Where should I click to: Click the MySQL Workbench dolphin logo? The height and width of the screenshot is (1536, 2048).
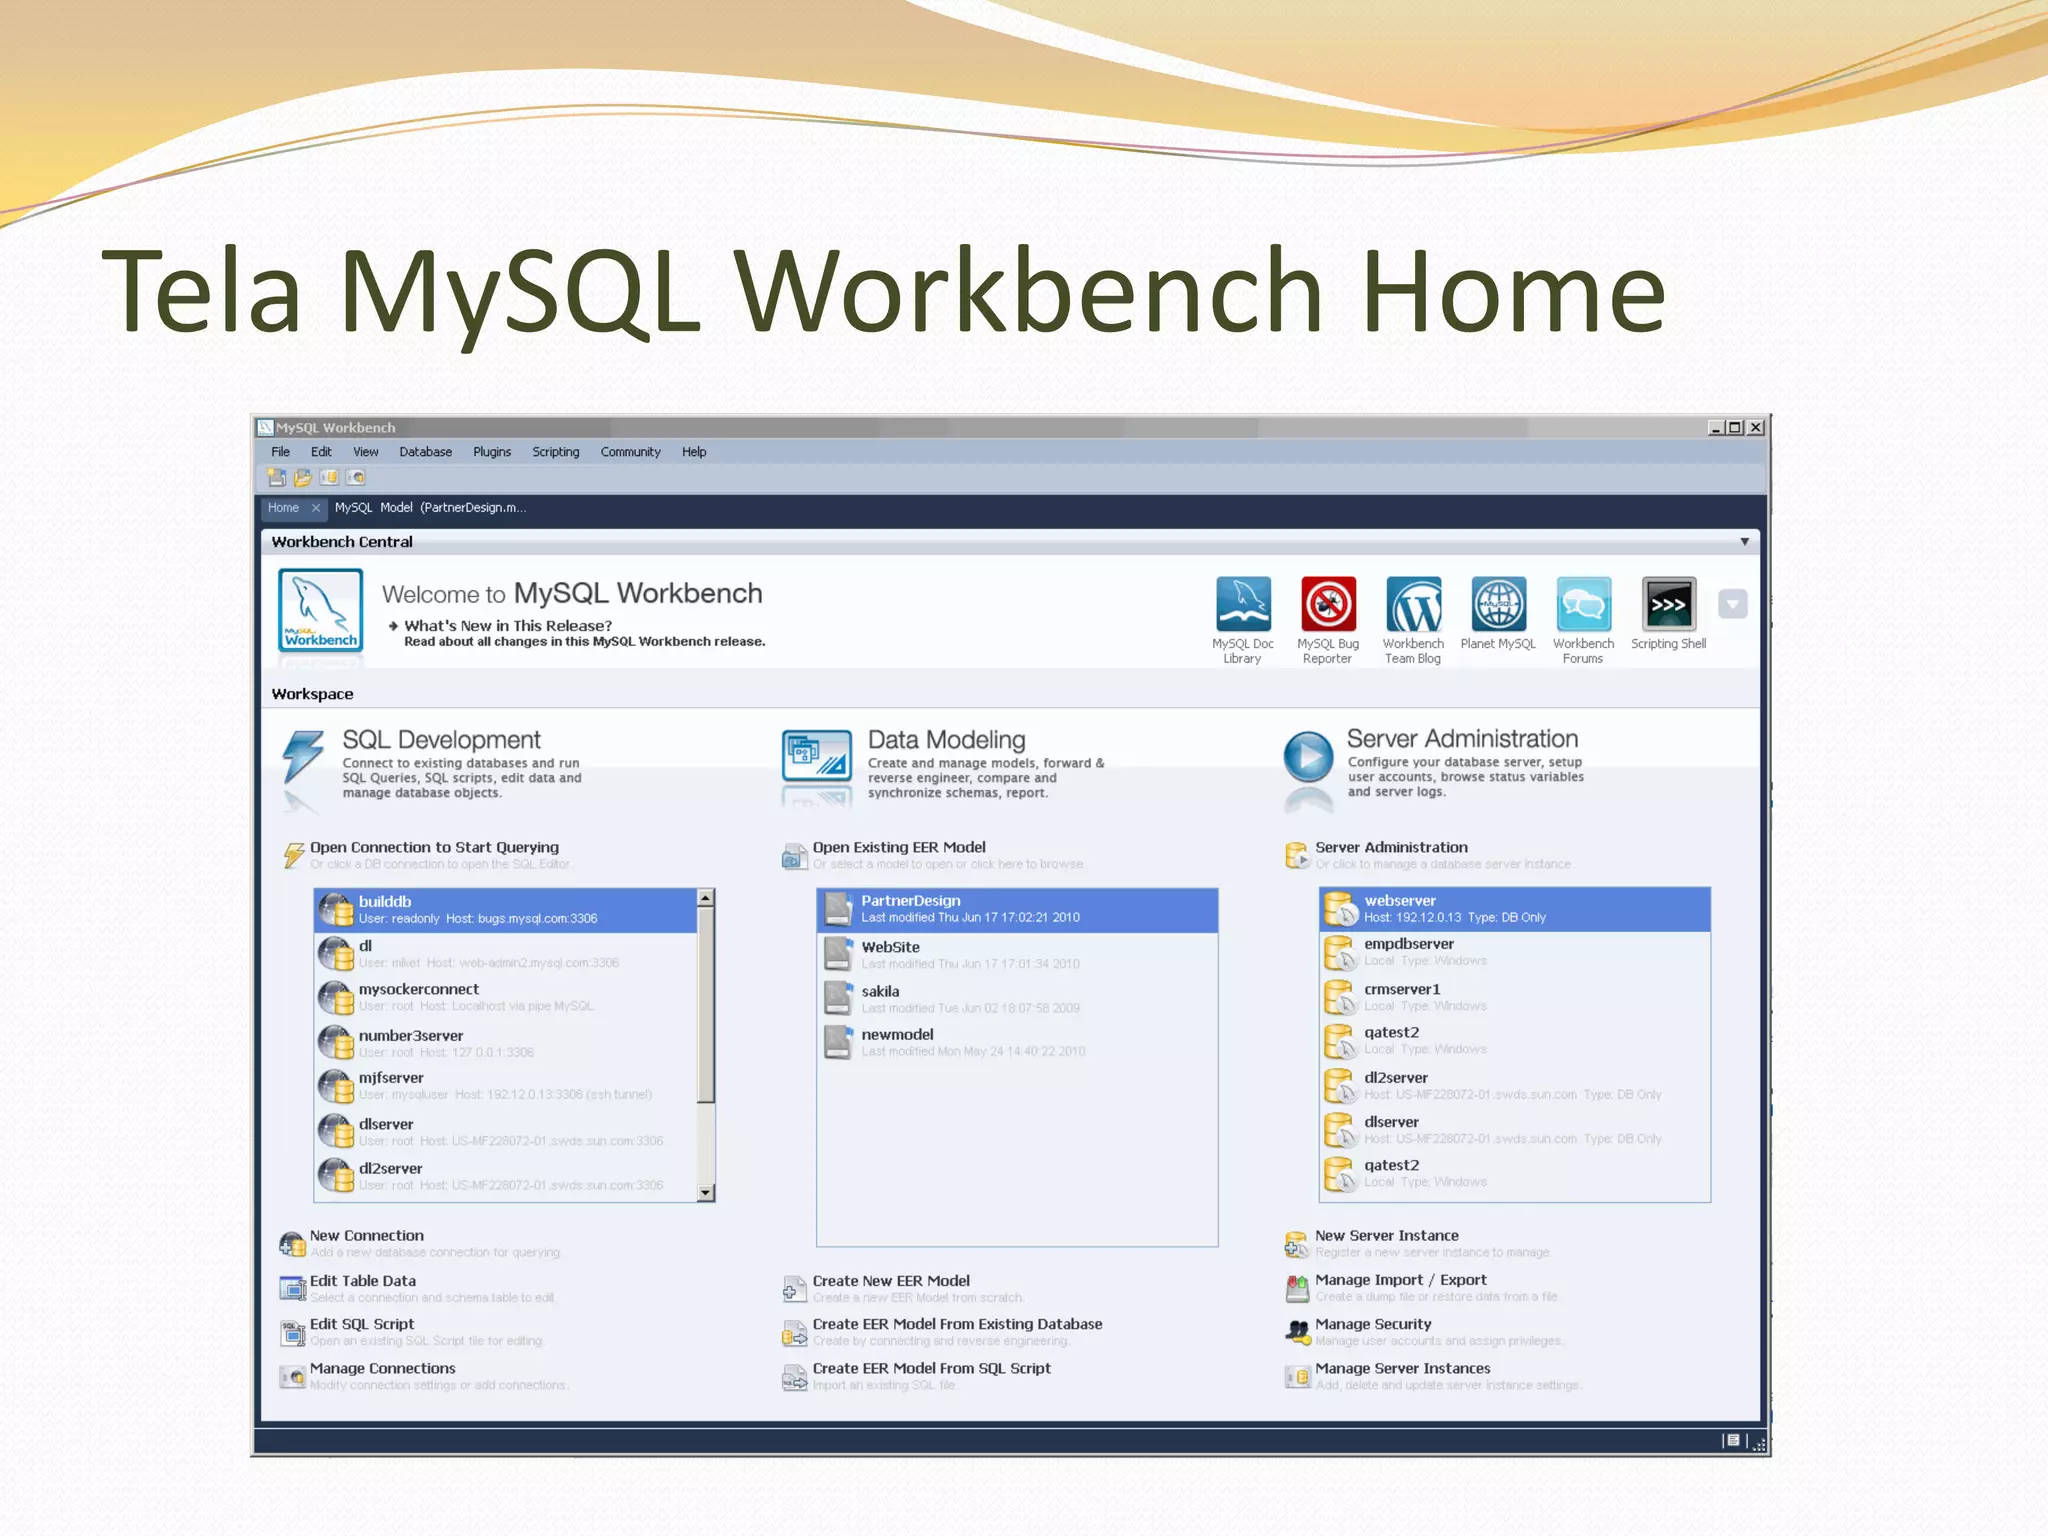320,610
